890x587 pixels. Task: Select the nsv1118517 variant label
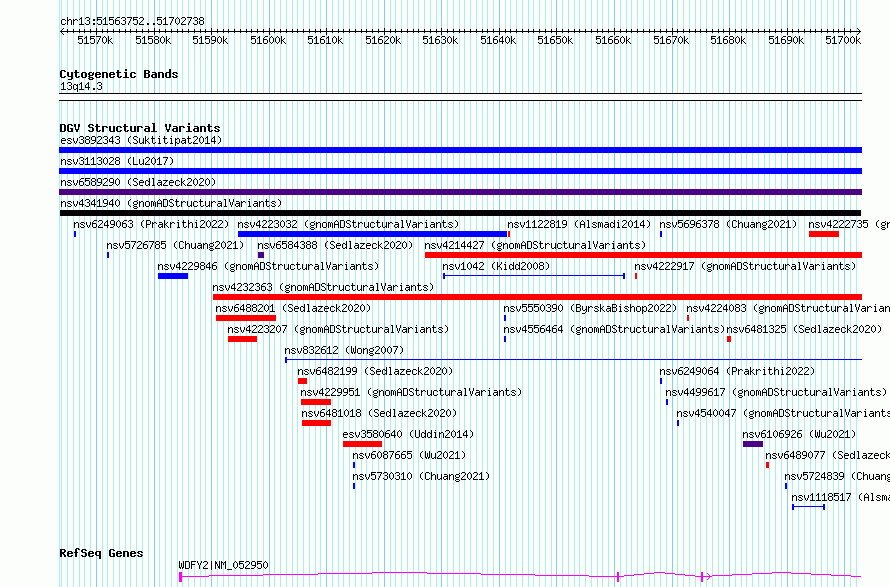[x=841, y=497]
